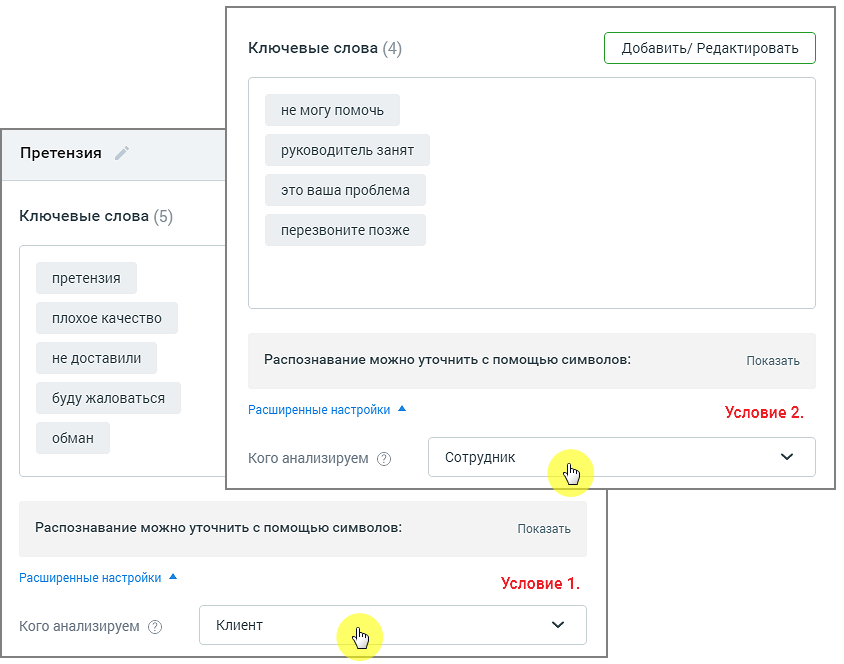Select the keyword chip 'перезвоните позже'
This screenshot has width=844, height=664.
[345, 230]
